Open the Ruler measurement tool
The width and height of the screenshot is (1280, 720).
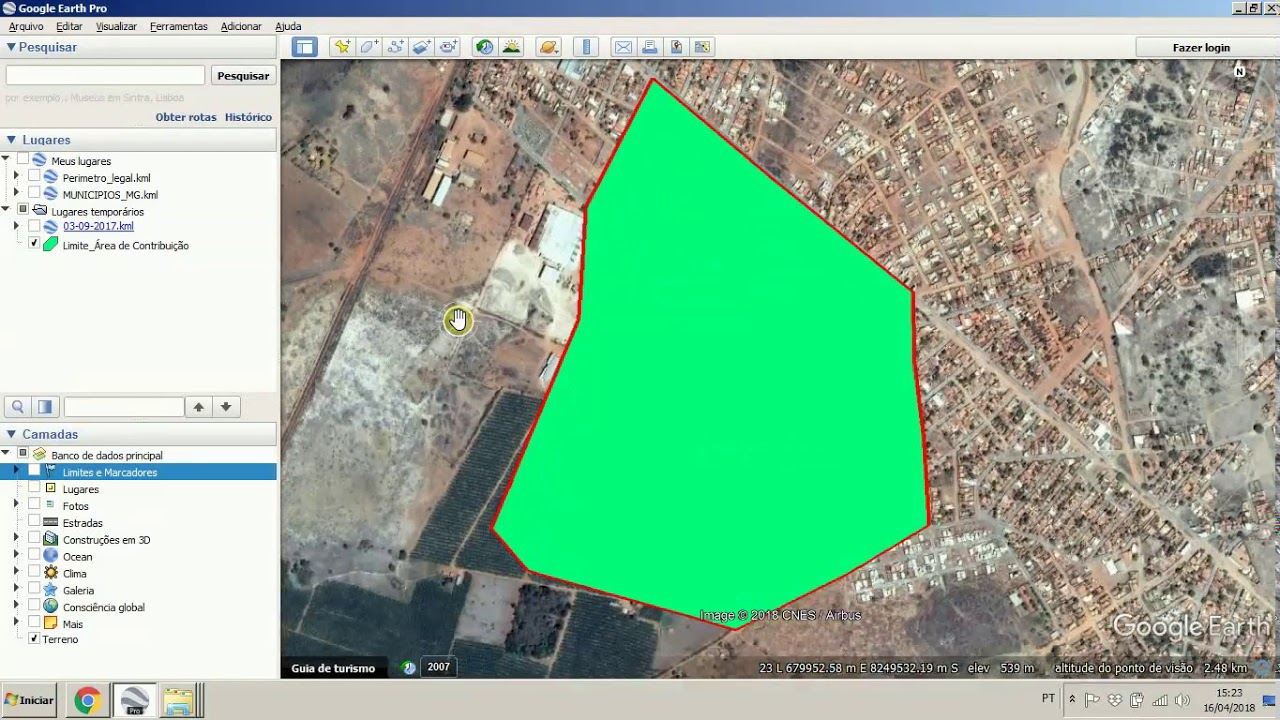[x=587, y=47]
